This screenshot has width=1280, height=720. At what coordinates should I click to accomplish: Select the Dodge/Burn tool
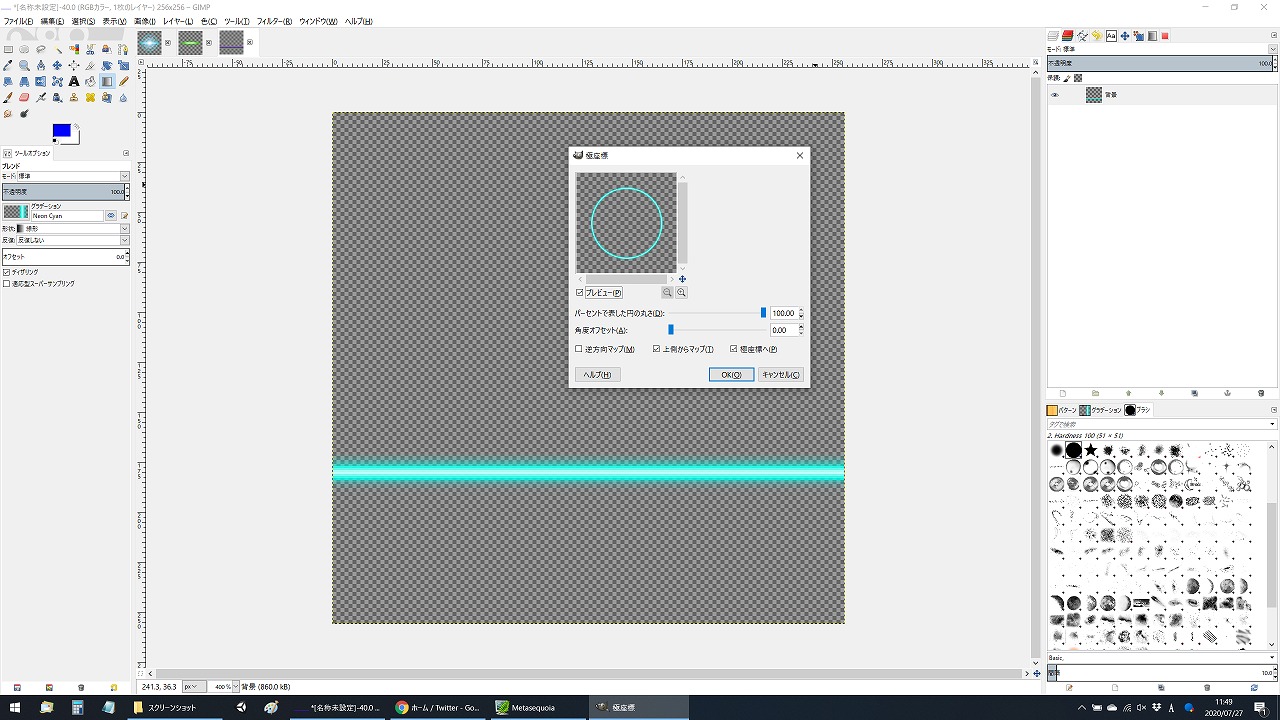24,114
